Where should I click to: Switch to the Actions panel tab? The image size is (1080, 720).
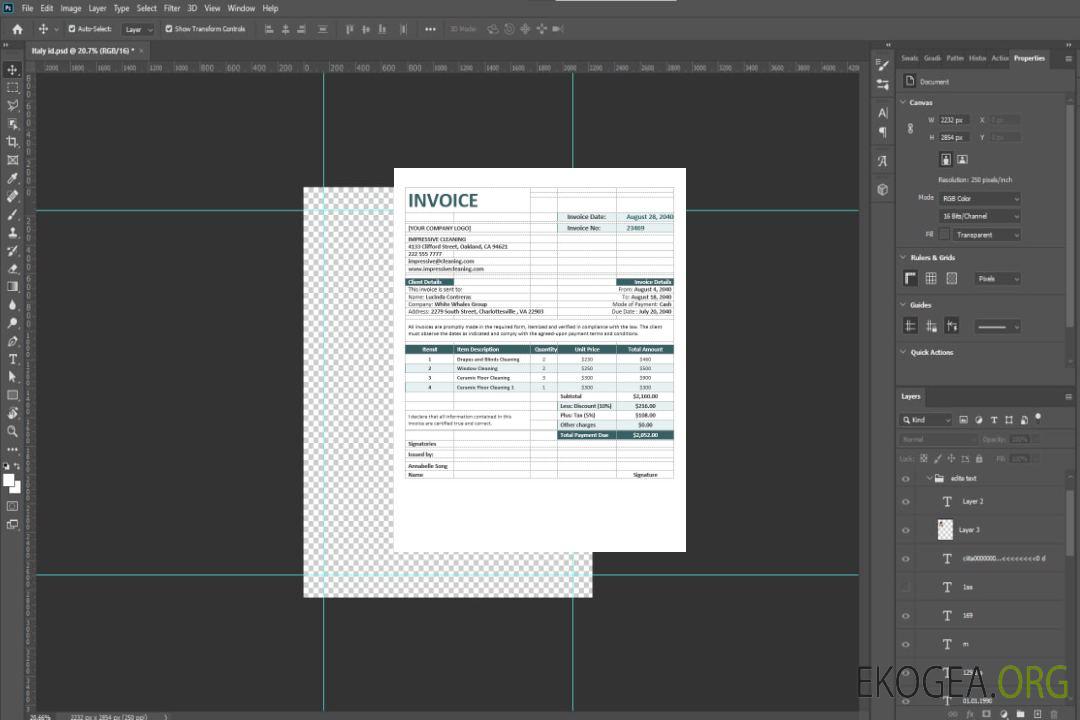tap(999, 58)
